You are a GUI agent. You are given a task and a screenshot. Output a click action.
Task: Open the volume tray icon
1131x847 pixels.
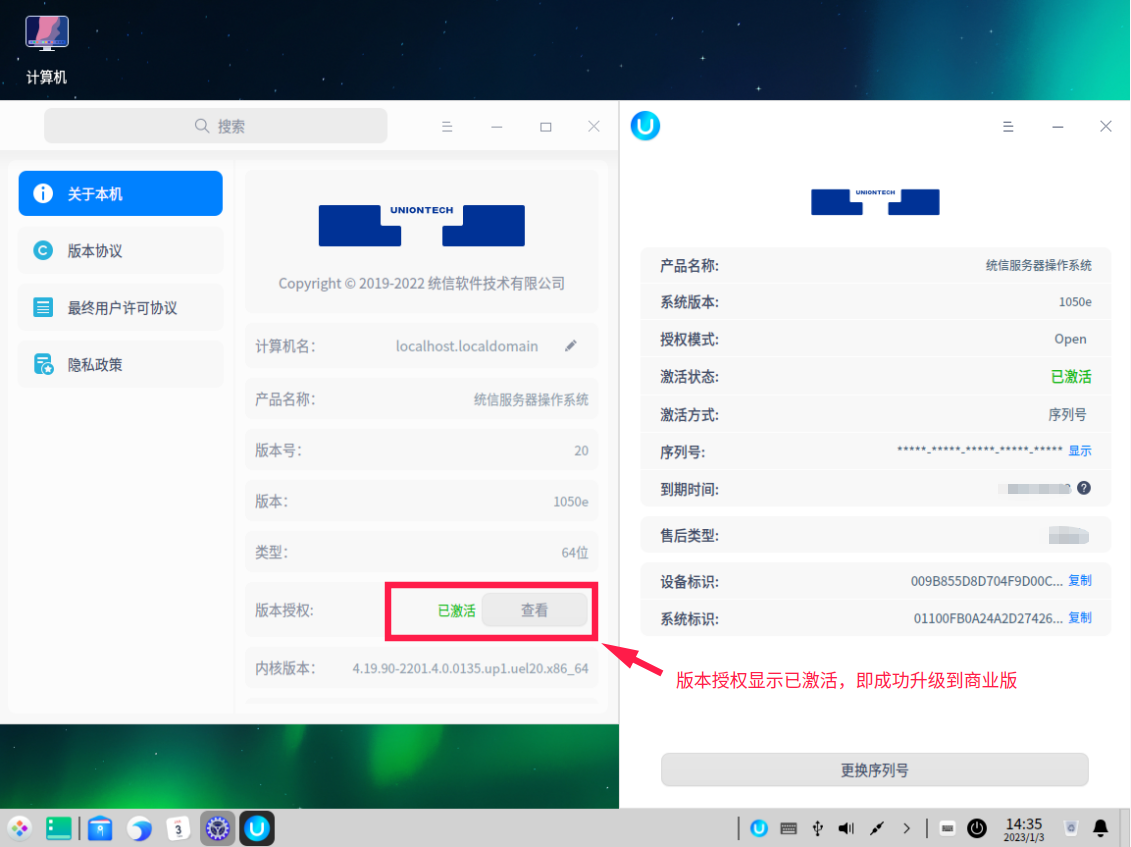846,828
